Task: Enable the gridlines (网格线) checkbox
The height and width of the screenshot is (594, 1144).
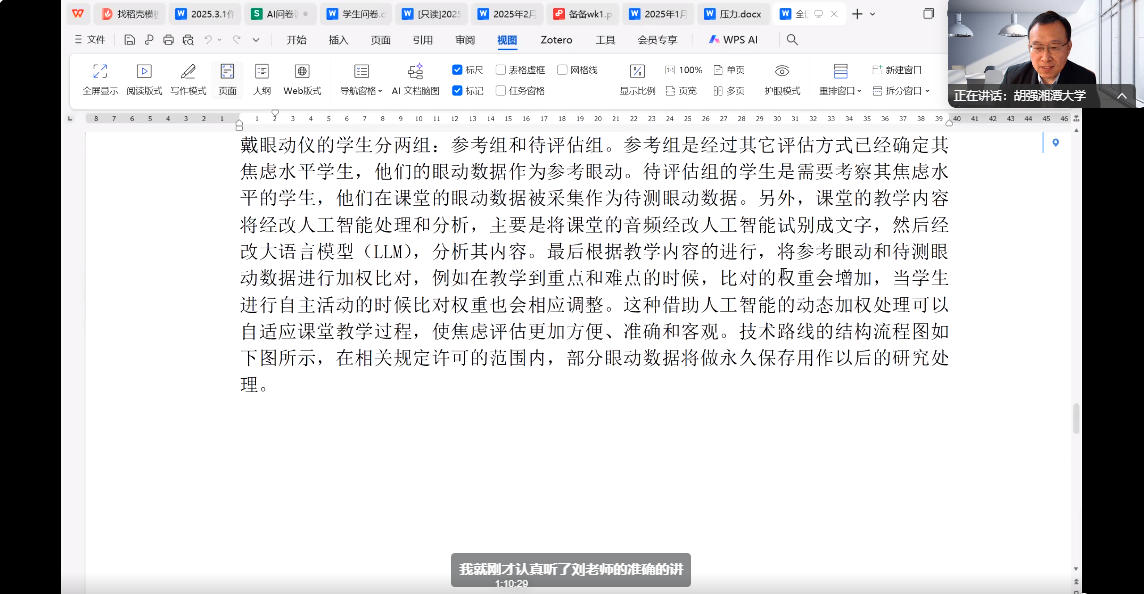Action: click(562, 70)
